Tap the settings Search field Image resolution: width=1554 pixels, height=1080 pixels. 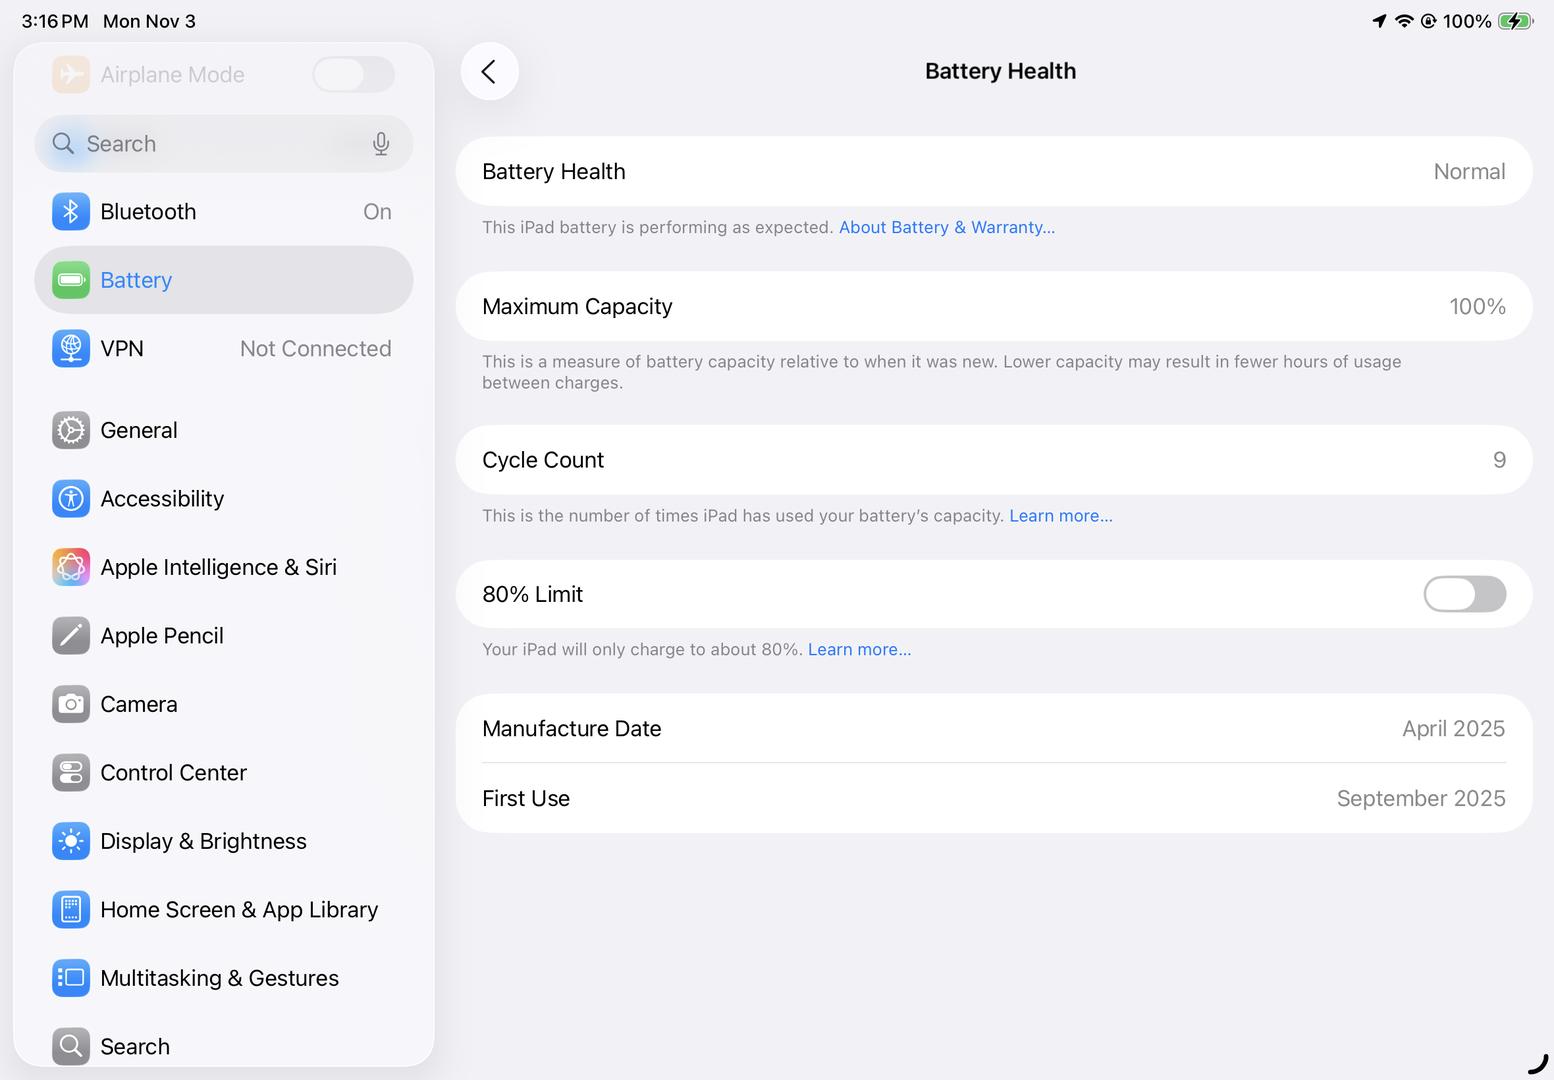(210, 144)
